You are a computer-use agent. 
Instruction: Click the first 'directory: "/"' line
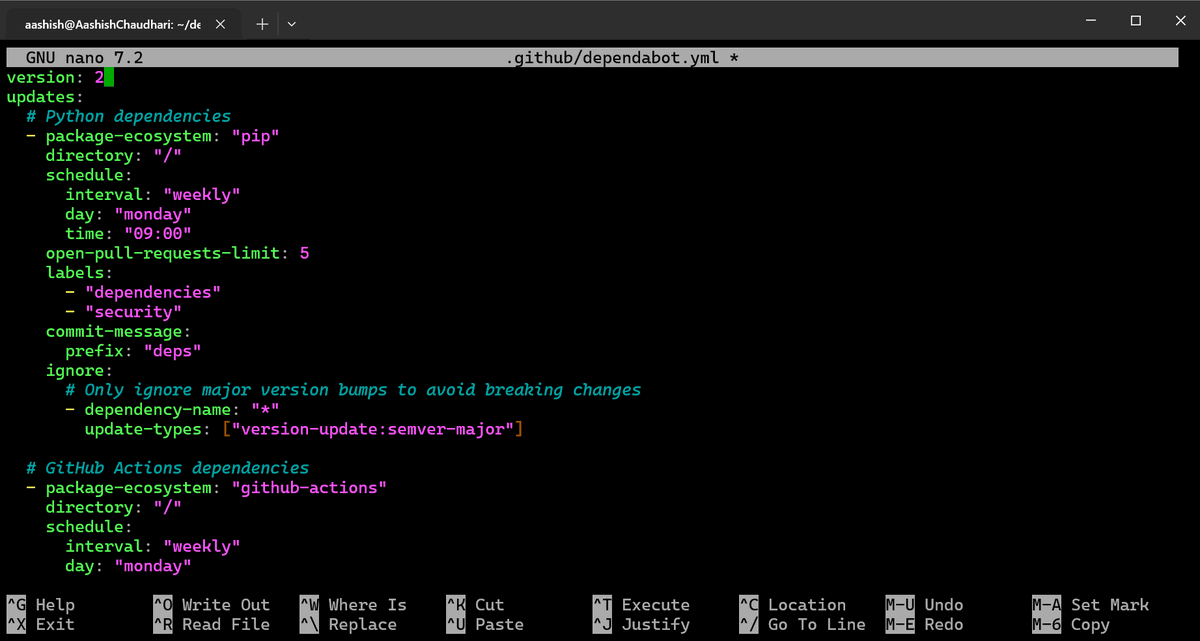[114, 155]
